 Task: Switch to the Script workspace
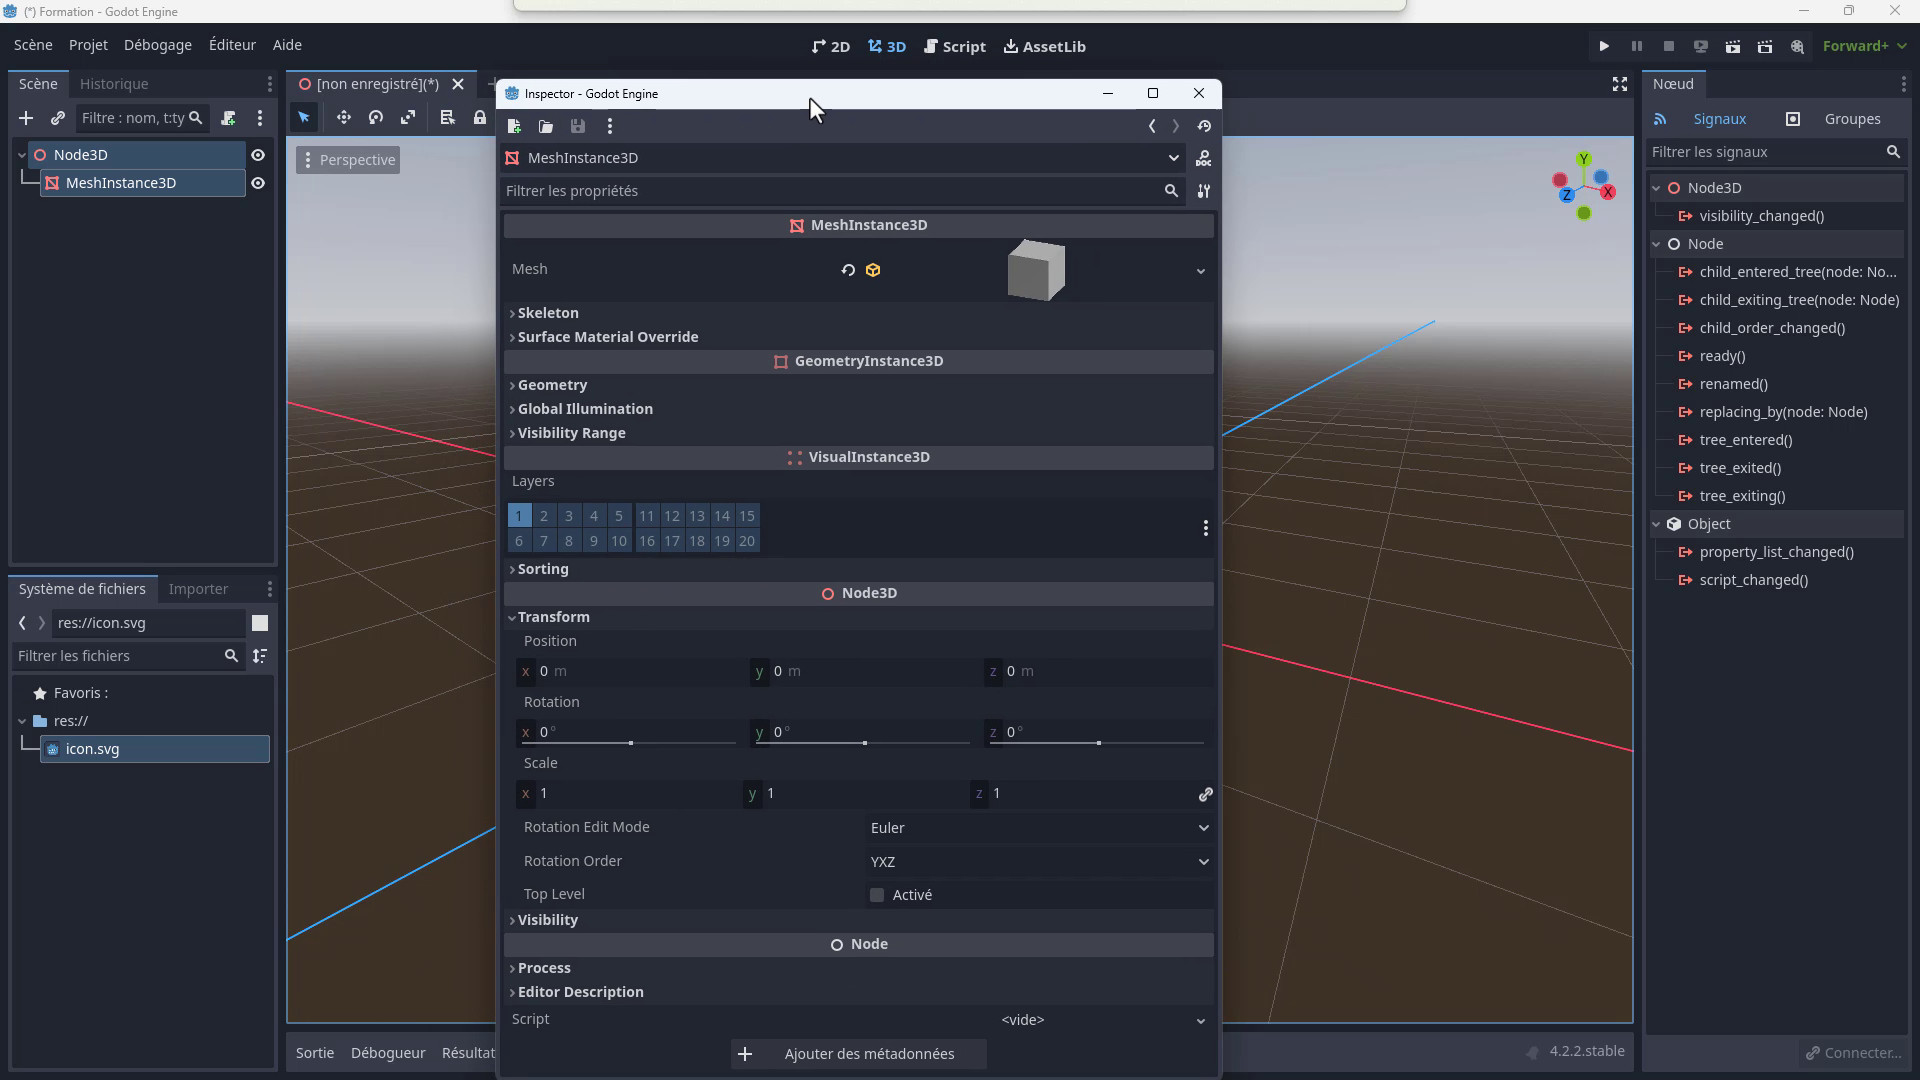(955, 46)
